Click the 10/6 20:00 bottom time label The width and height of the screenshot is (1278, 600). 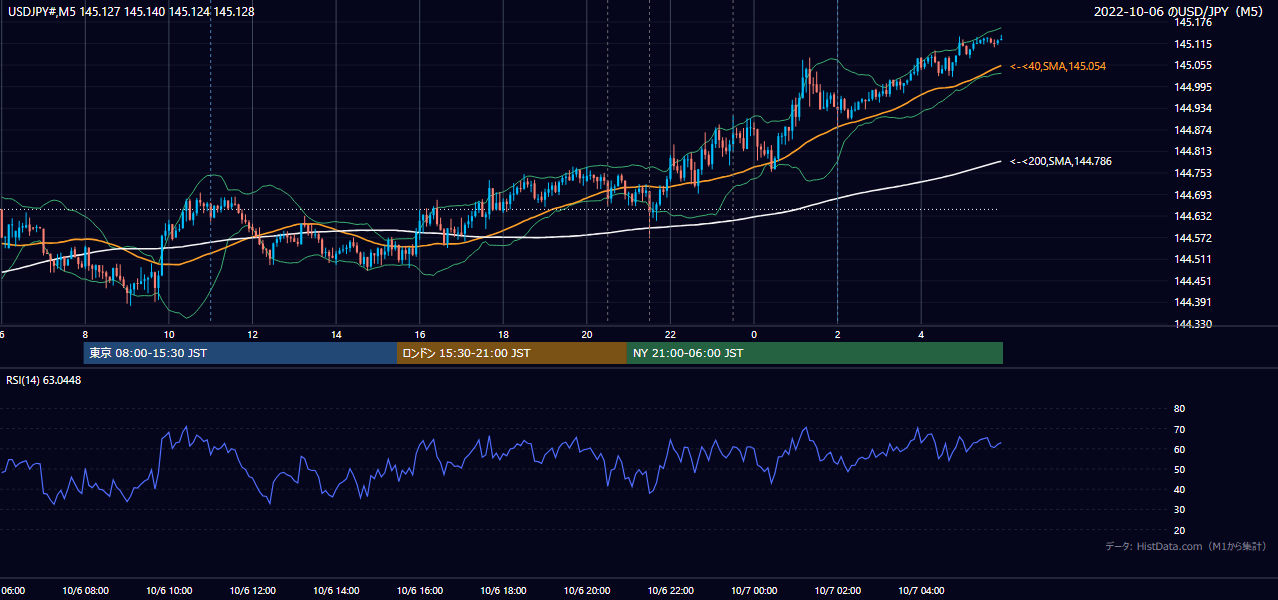click(587, 591)
